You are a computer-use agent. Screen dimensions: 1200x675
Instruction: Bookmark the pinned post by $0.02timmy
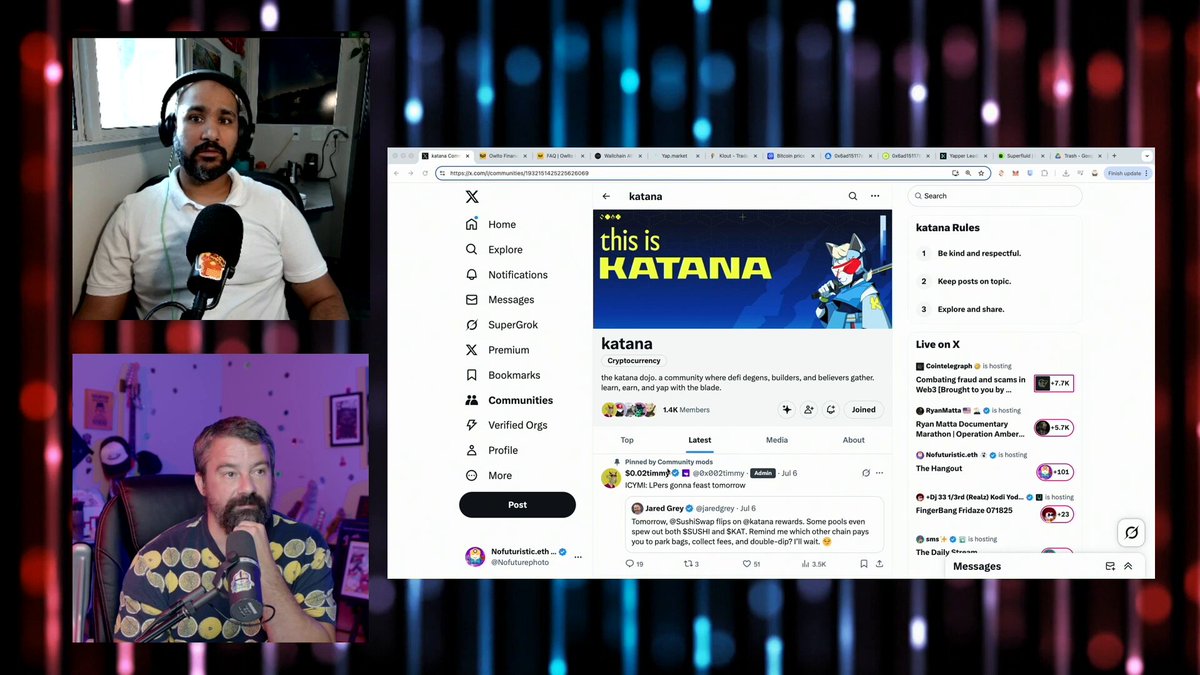[864, 564]
